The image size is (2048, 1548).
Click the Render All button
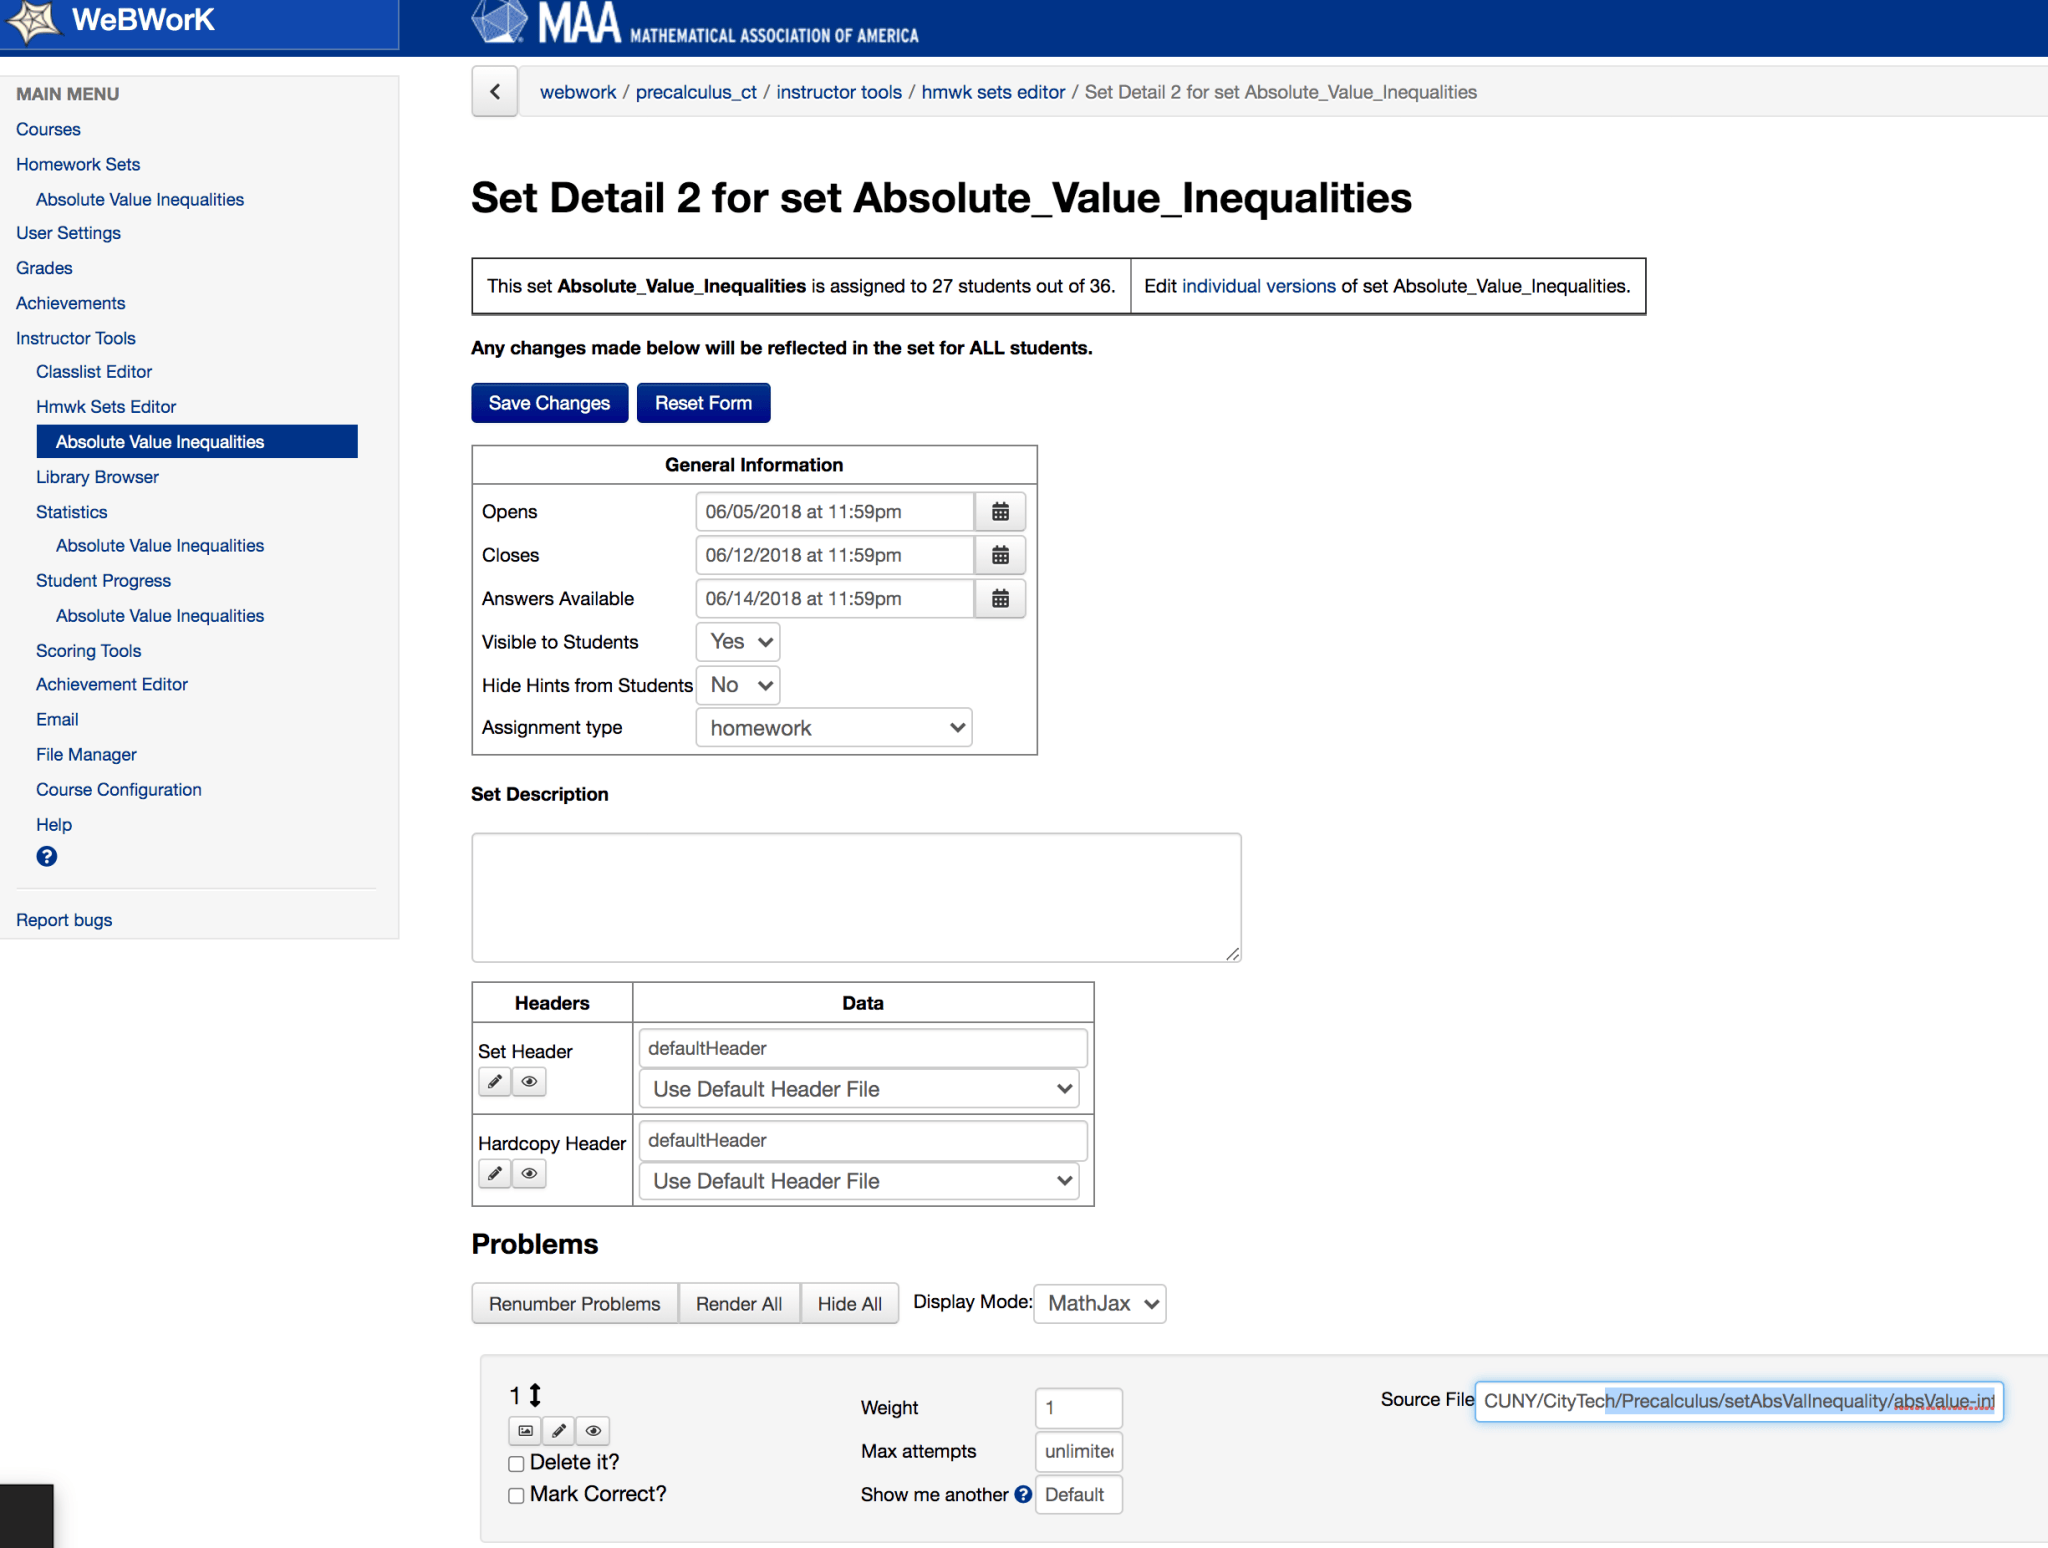coord(739,1304)
